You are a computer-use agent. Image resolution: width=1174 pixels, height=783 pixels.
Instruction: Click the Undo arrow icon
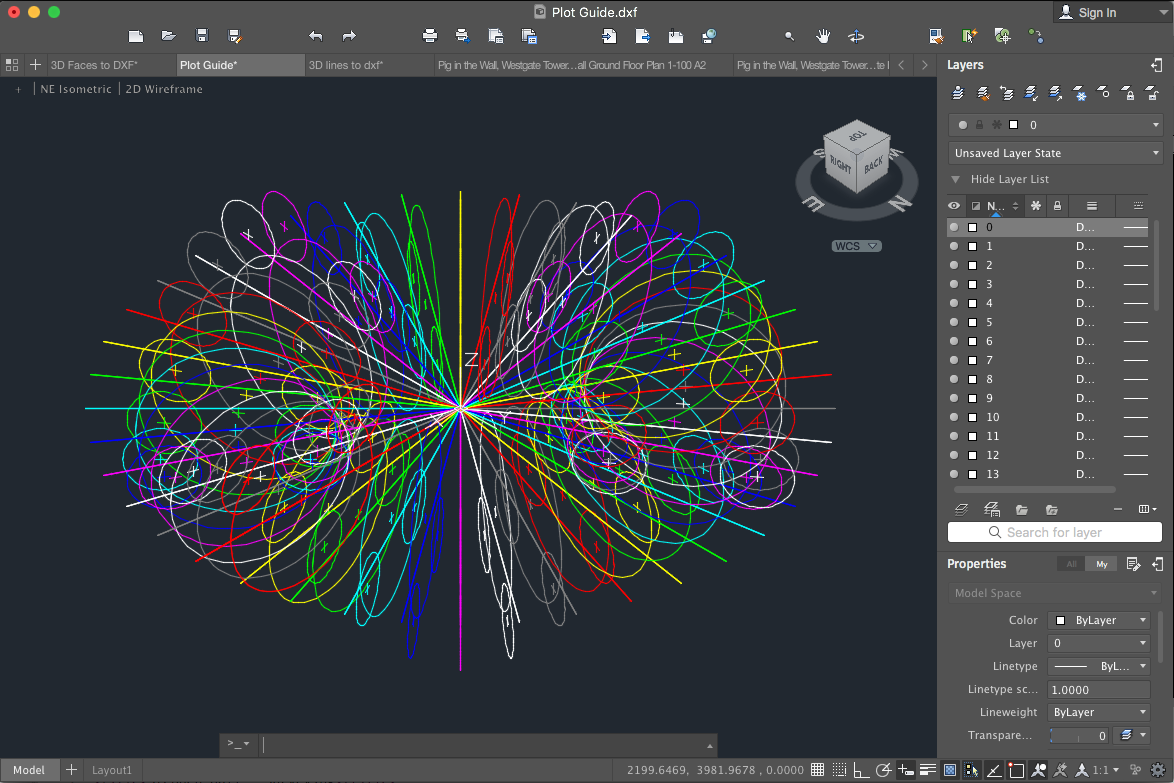click(x=316, y=36)
